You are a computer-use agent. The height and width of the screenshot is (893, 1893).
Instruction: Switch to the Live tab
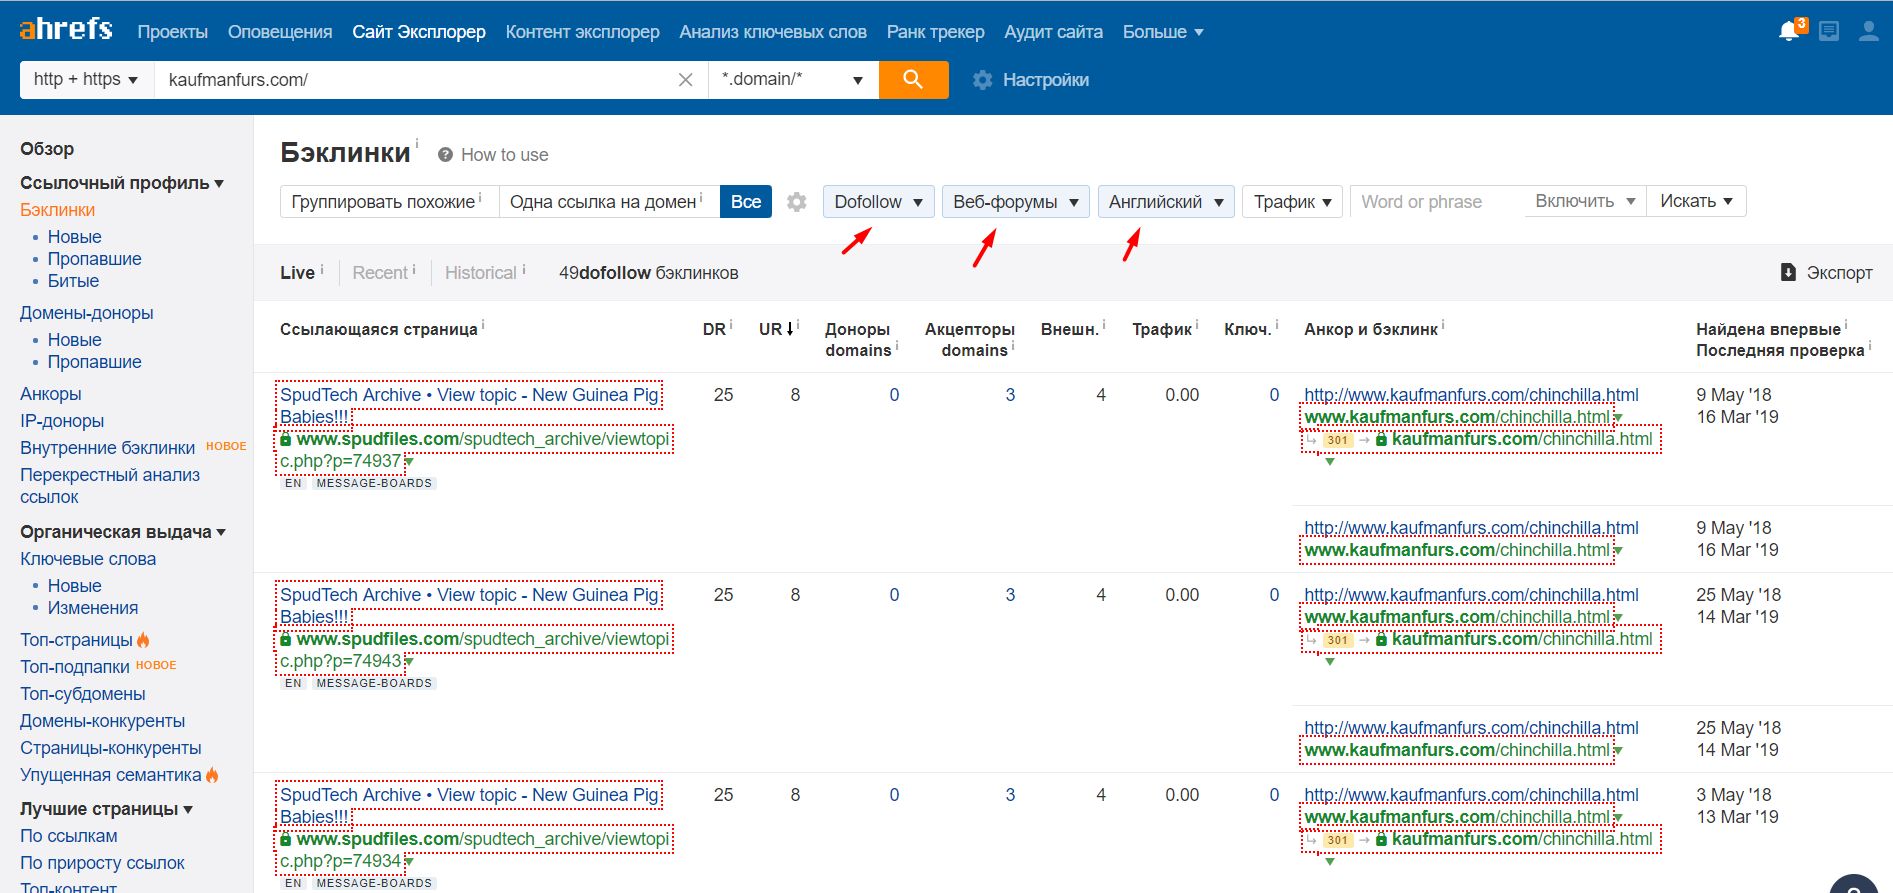(x=297, y=273)
